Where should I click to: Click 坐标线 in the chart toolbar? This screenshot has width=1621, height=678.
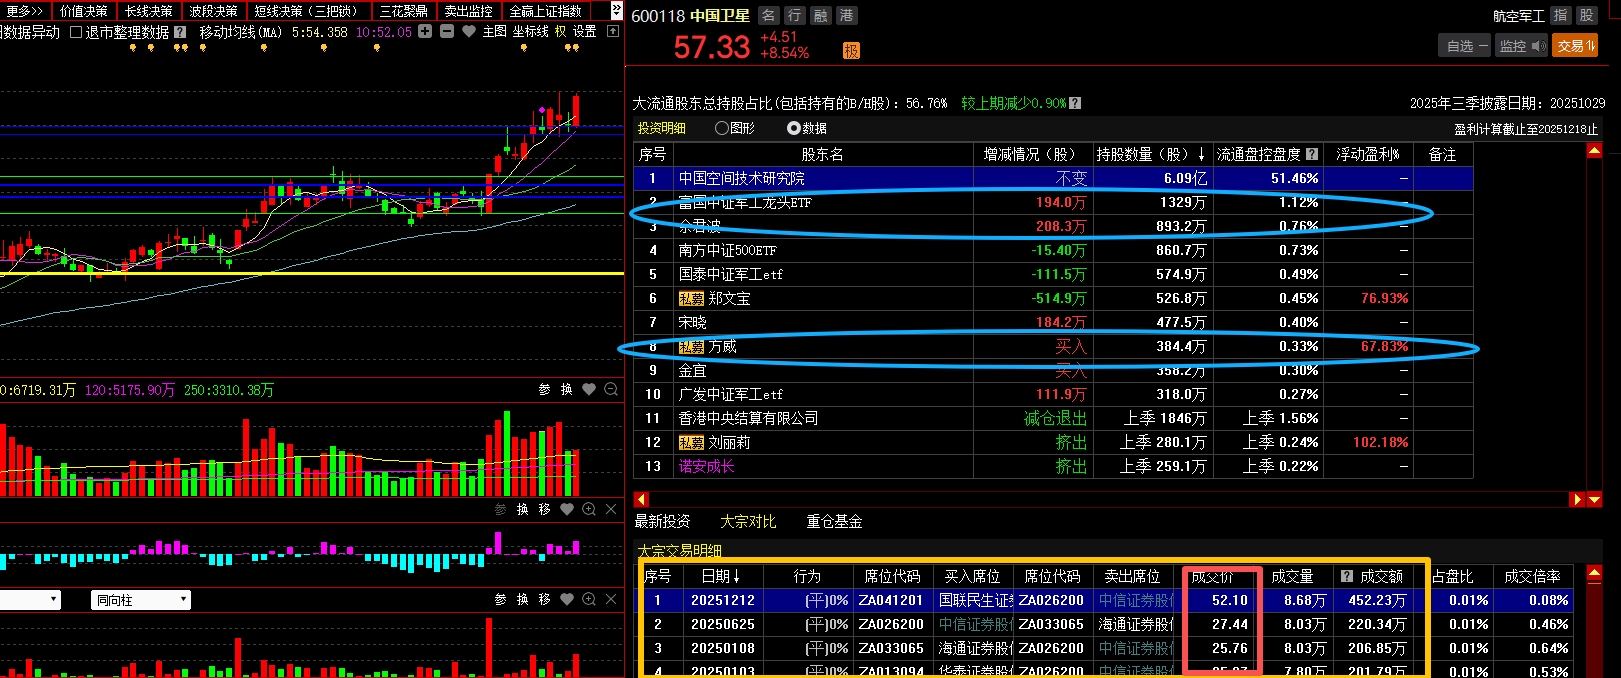[x=531, y=32]
